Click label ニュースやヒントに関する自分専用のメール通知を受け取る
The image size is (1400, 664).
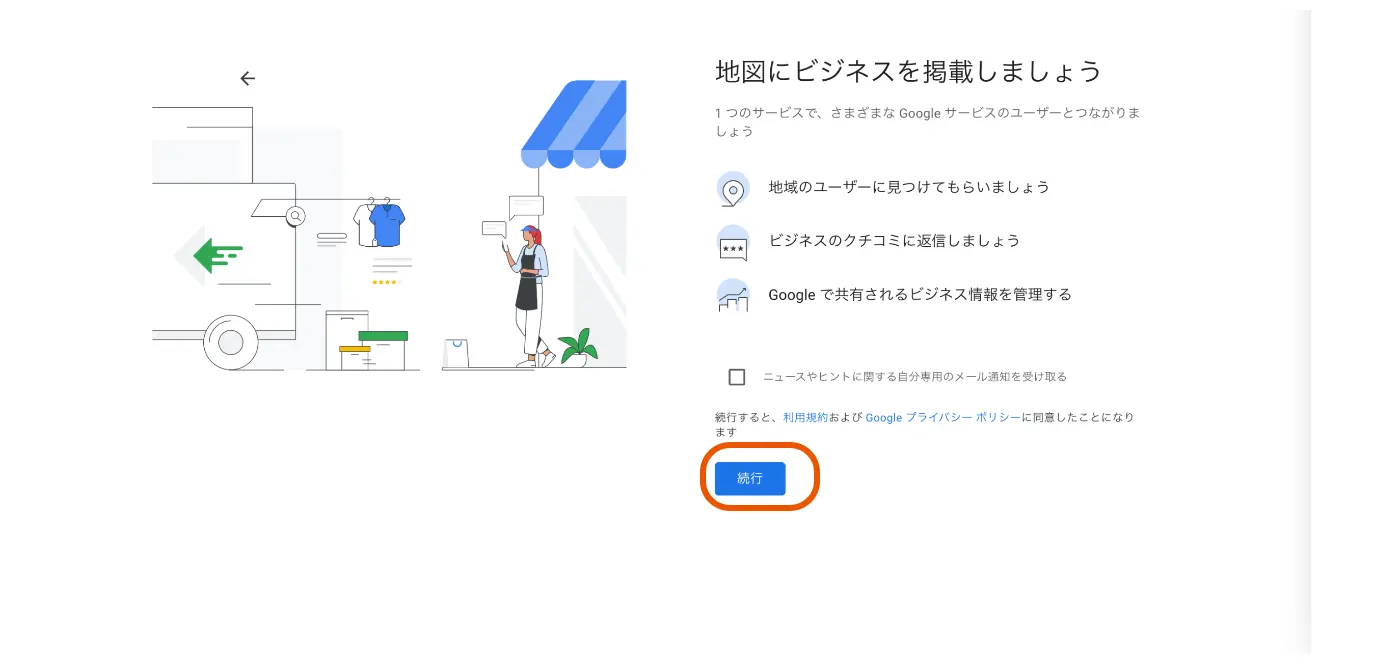(x=915, y=377)
